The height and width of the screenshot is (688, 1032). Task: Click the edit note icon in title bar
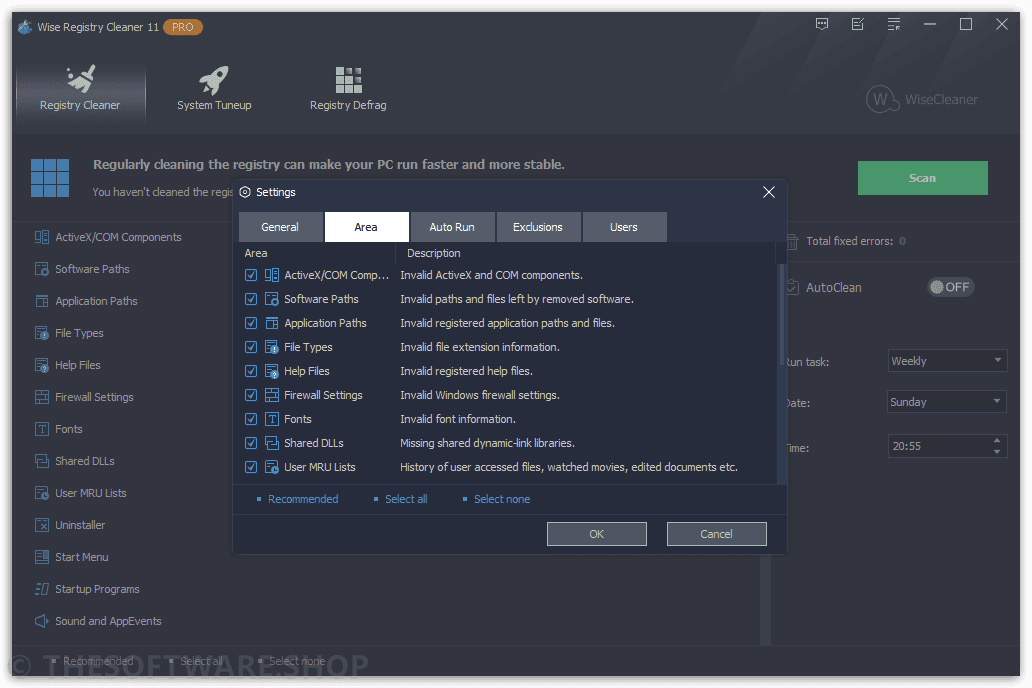[x=858, y=24]
